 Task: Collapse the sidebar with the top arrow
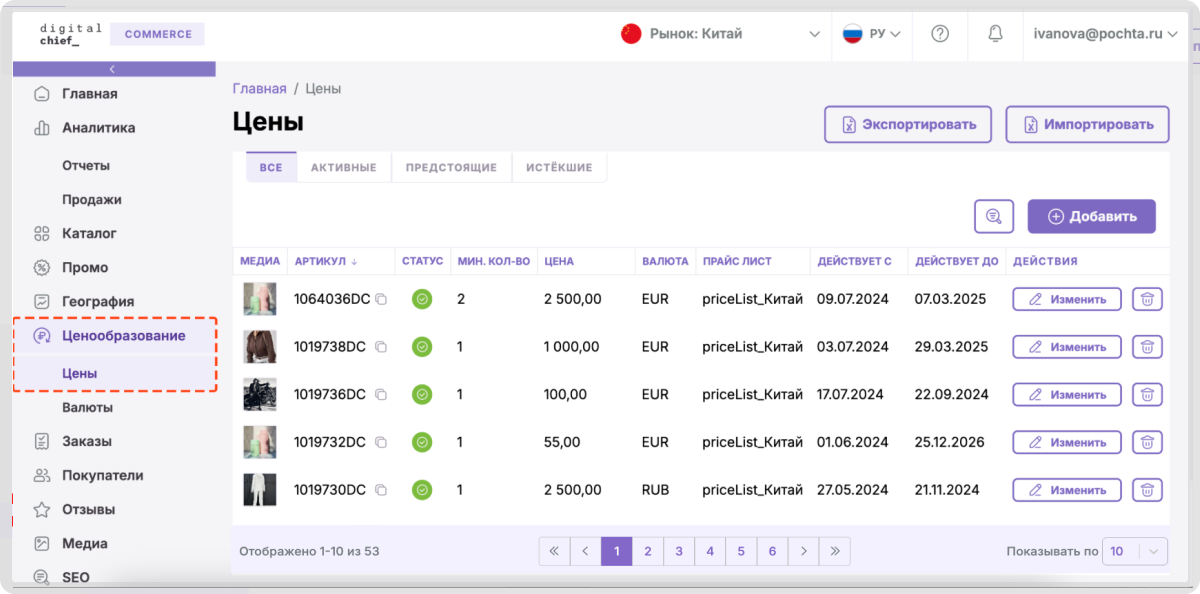coord(113,69)
